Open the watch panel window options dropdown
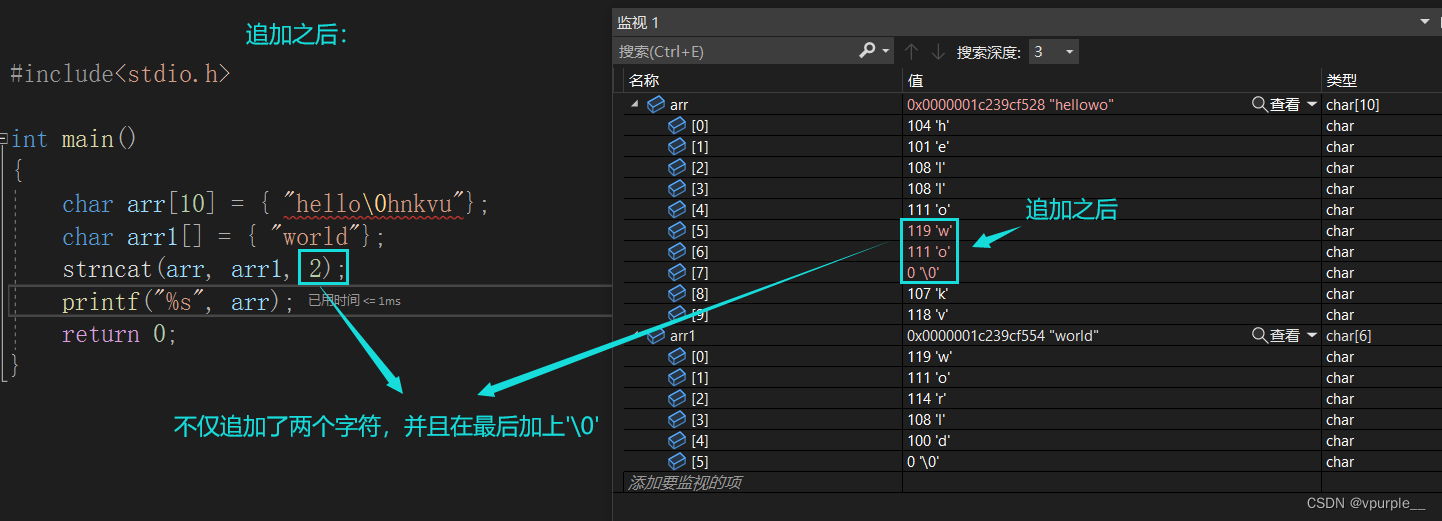This screenshot has width=1442, height=521. (1424, 21)
